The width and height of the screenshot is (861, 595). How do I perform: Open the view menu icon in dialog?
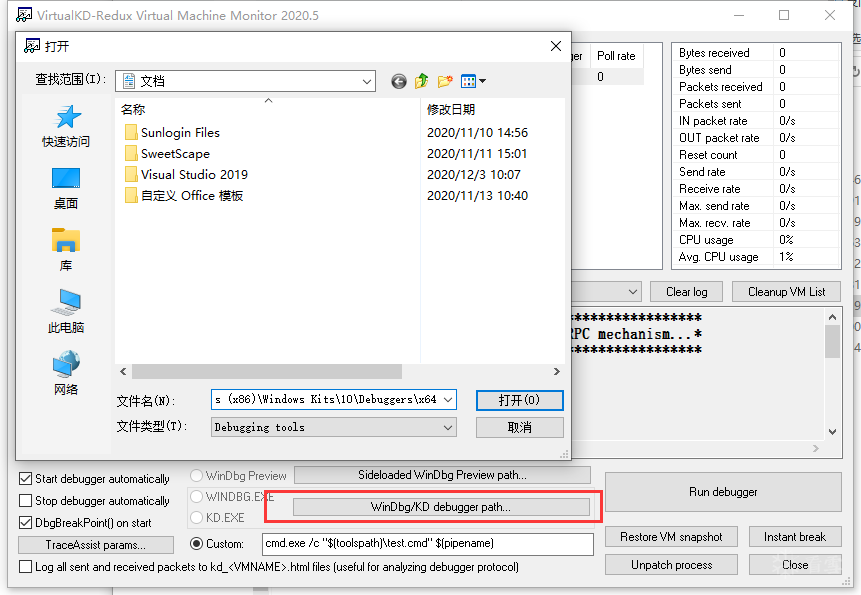tap(473, 81)
